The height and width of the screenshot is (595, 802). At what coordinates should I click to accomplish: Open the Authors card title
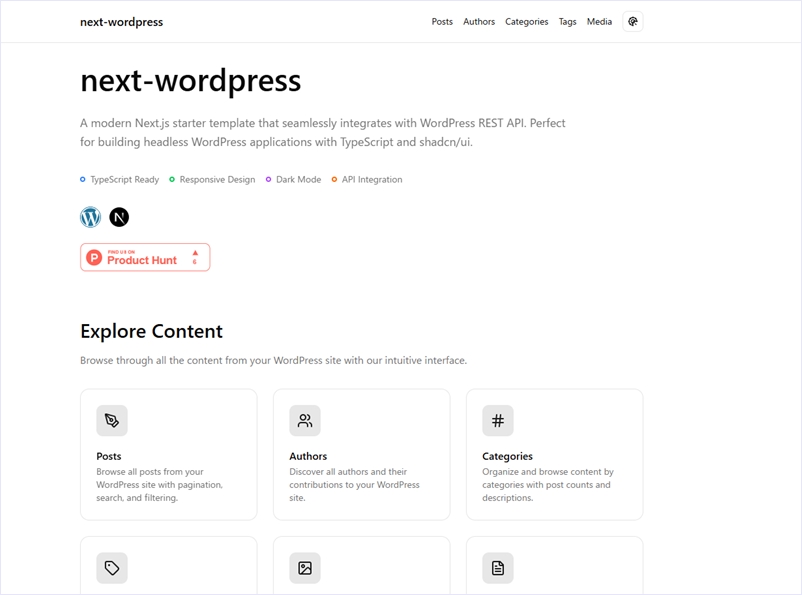coord(308,456)
